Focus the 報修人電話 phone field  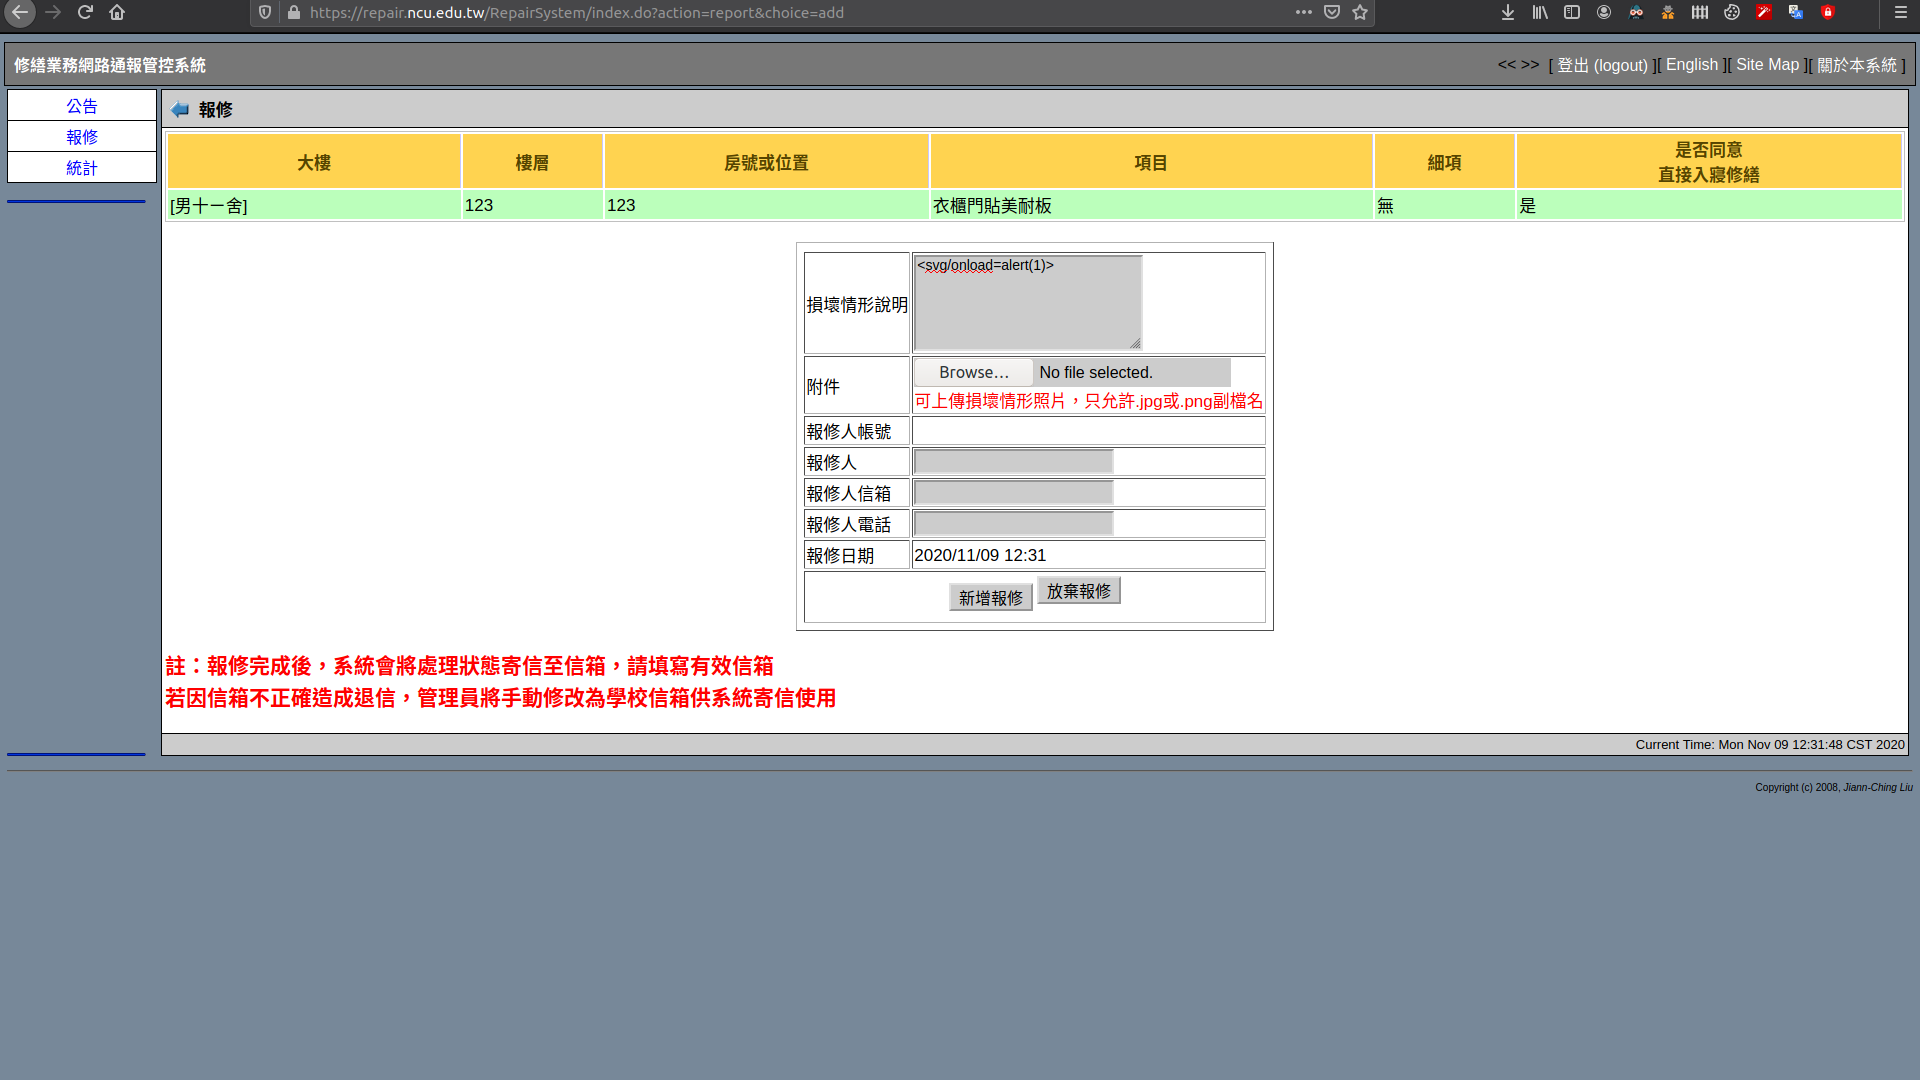1013,523
